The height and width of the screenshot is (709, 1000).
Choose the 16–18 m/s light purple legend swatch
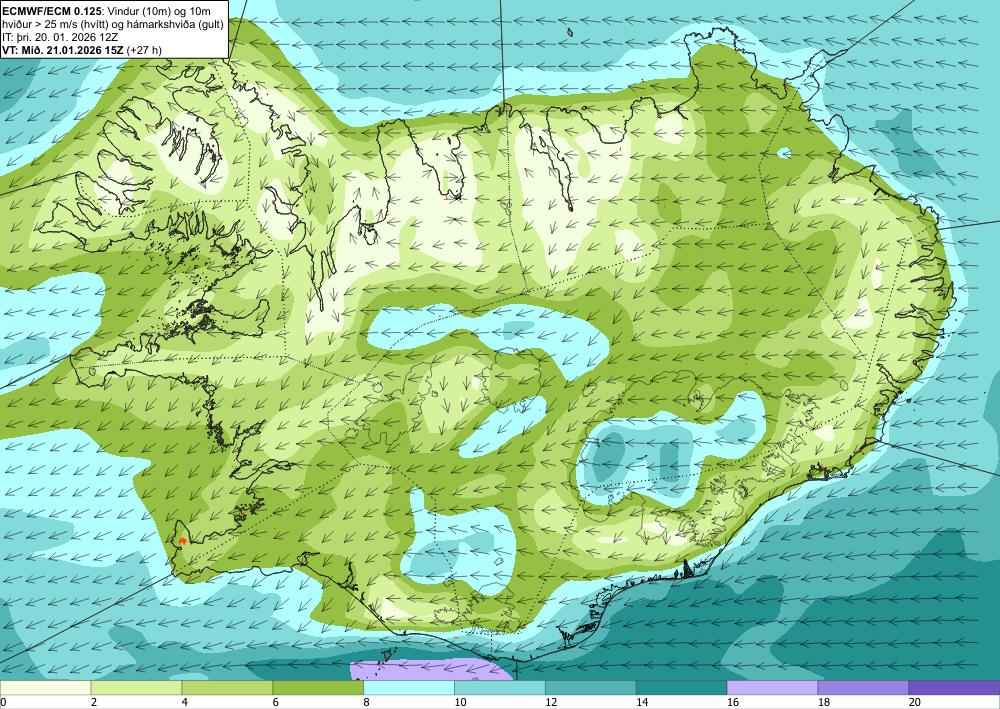pos(772,687)
